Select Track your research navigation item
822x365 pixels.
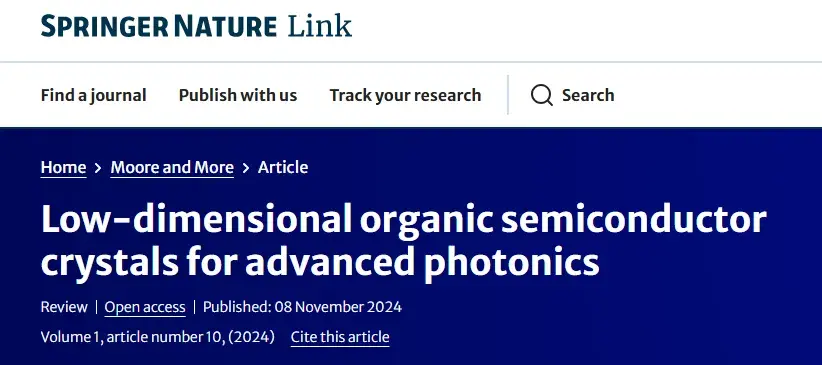pos(405,95)
